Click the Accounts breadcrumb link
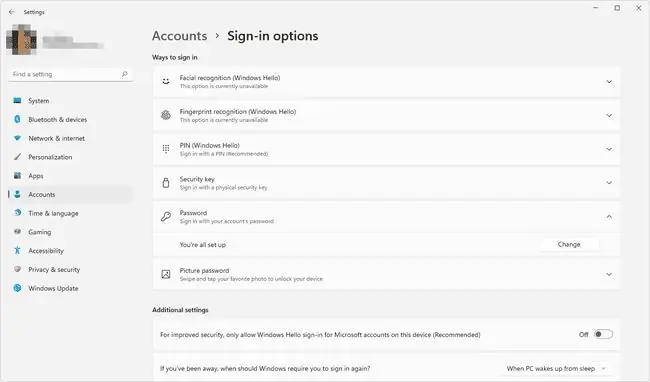This screenshot has width=650, height=382. click(179, 36)
